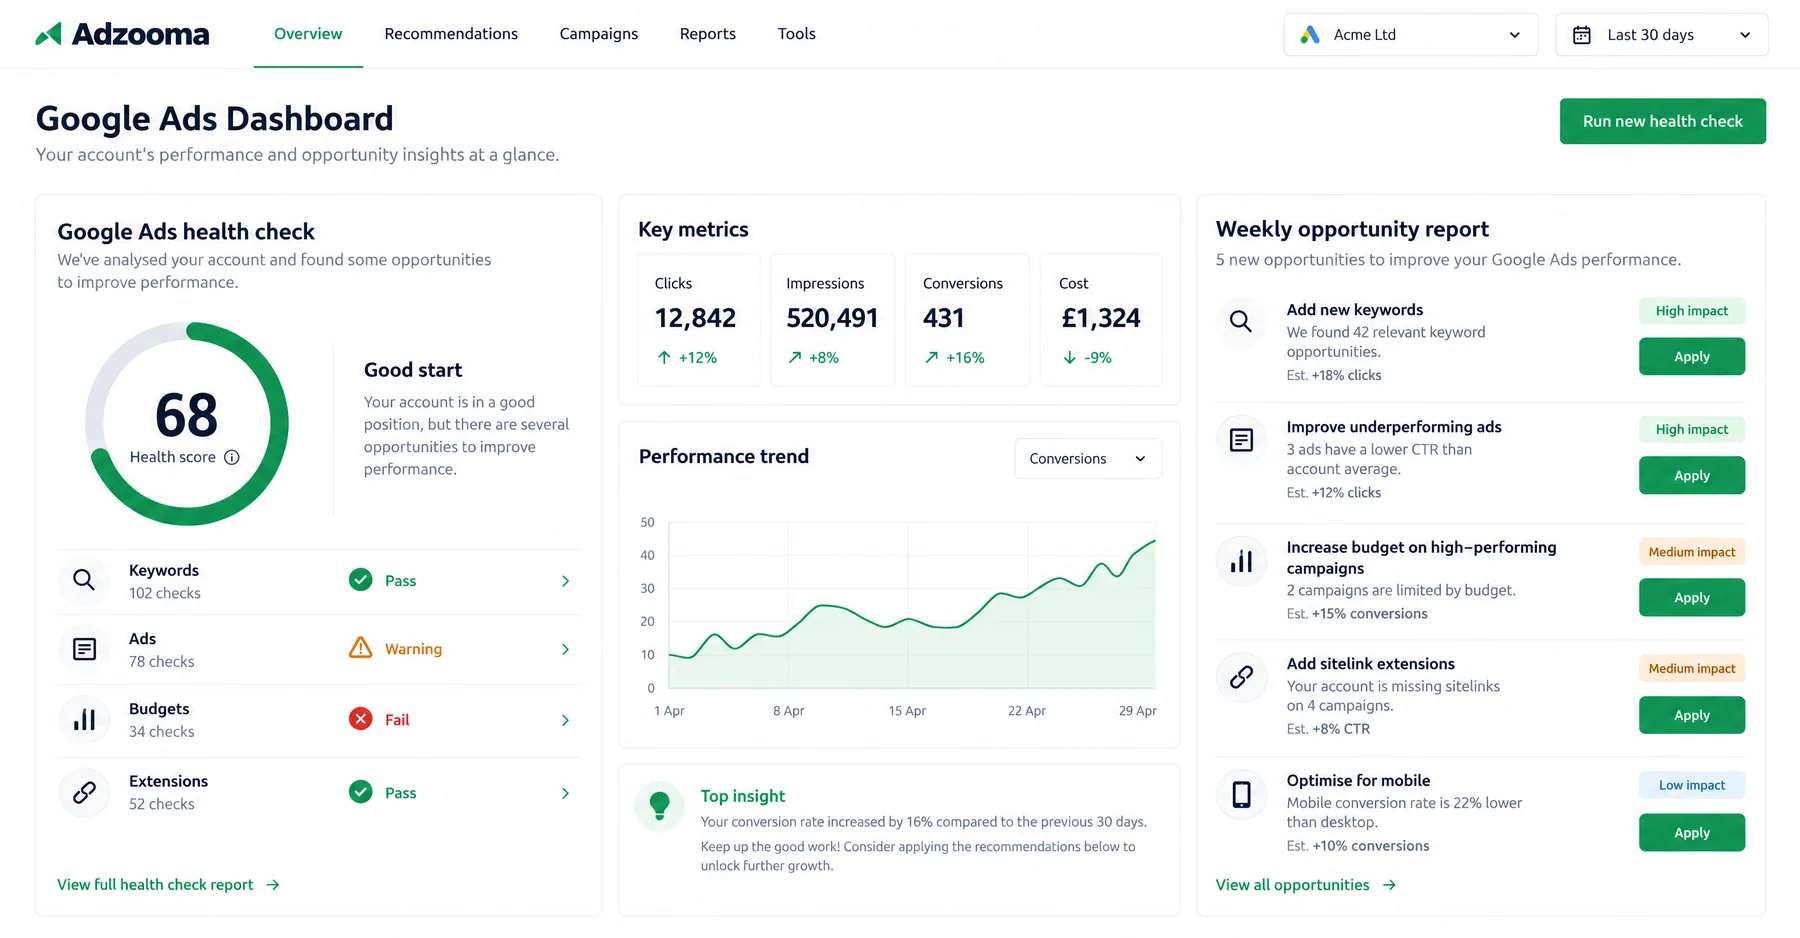This screenshot has height=938, width=1800.
Task: Go to the Campaigns tab
Action: 599,34
